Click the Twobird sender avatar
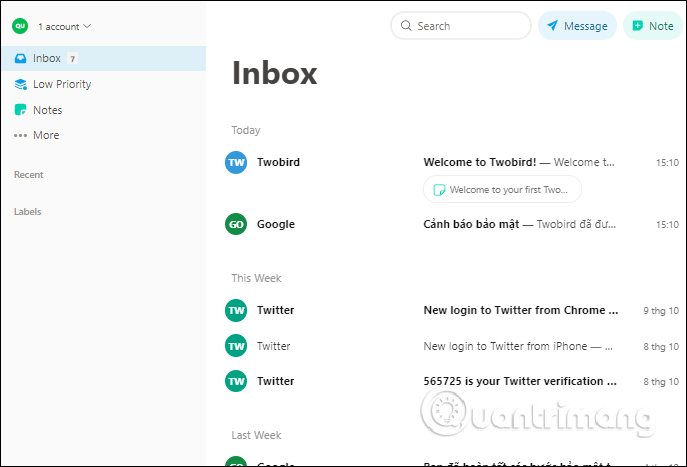The width and height of the screenshot is (687, 467). (x=236, y=163)
